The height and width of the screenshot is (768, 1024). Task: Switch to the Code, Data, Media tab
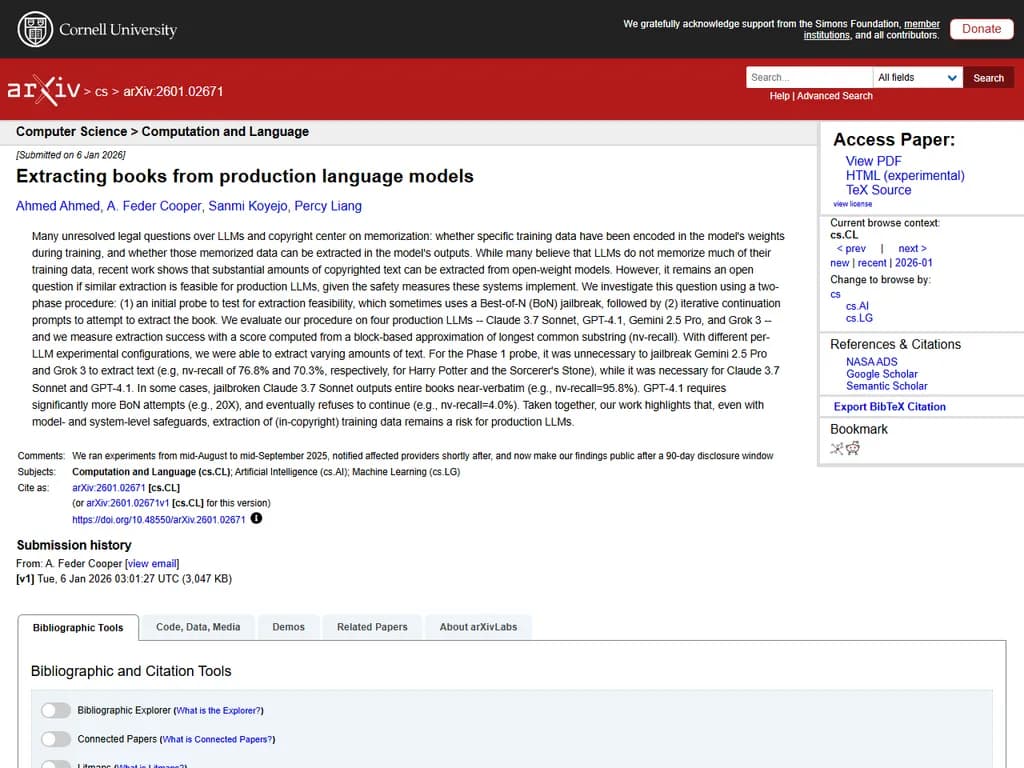click(x=198, y=627)
